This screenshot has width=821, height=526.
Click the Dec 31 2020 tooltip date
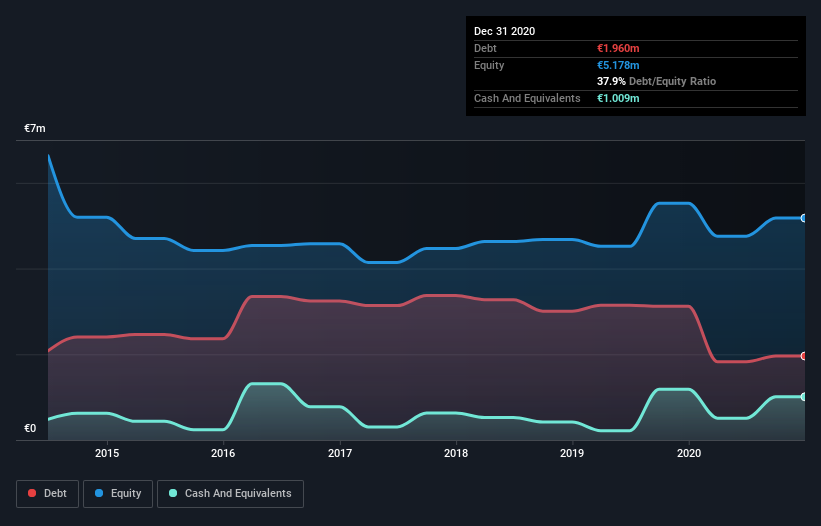(x=504, y=31)
